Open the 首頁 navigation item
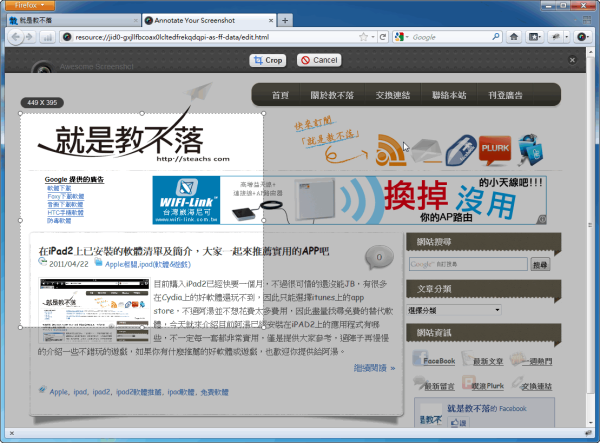600x443 pixels. click(x=280, y=95)
